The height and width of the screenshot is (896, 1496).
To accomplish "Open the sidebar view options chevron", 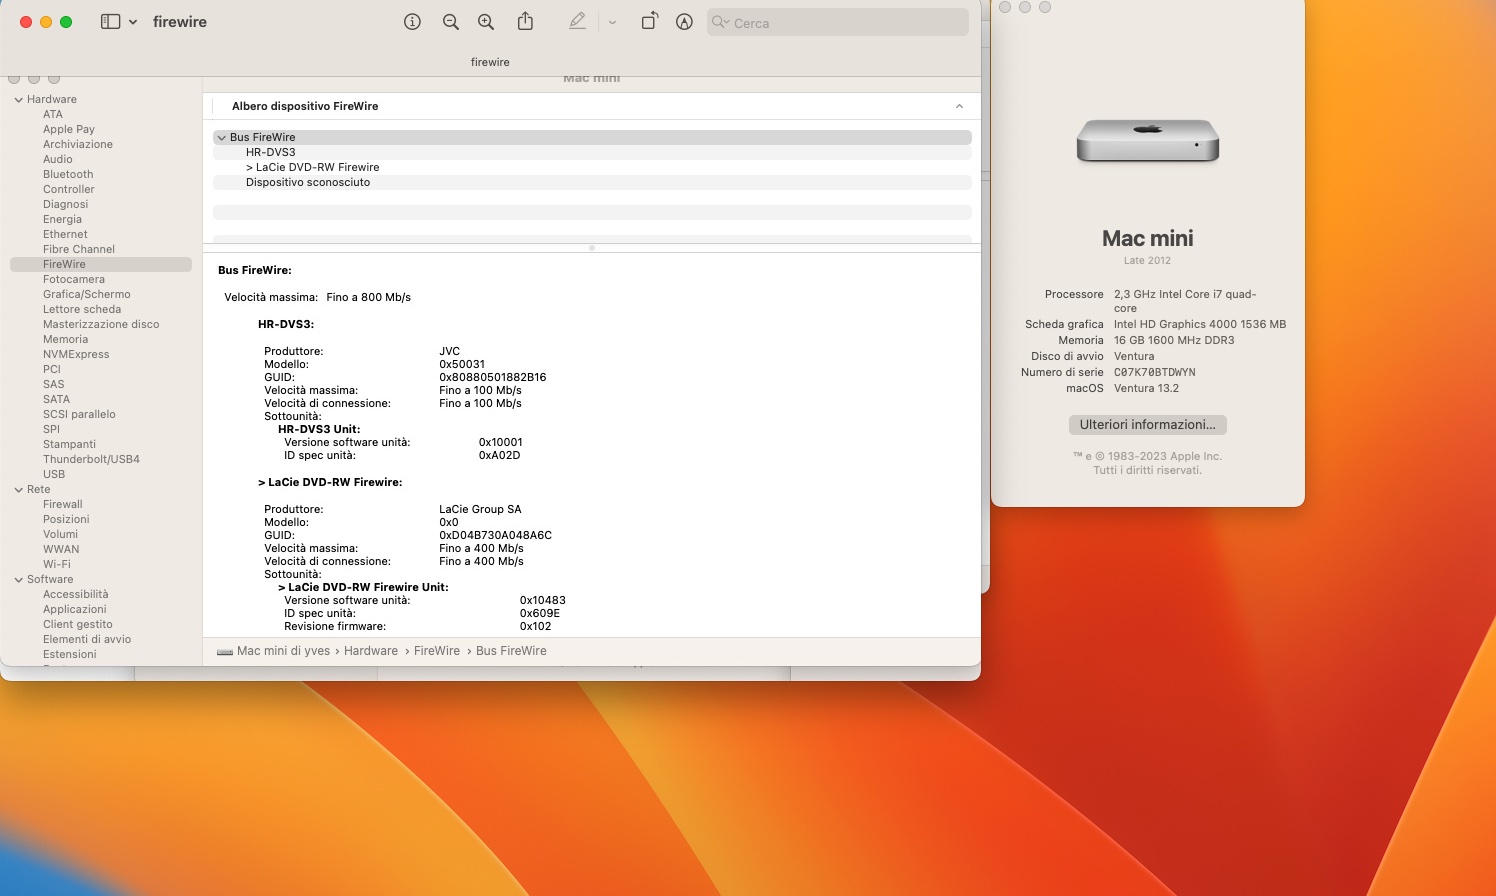I will coord(133,22).
